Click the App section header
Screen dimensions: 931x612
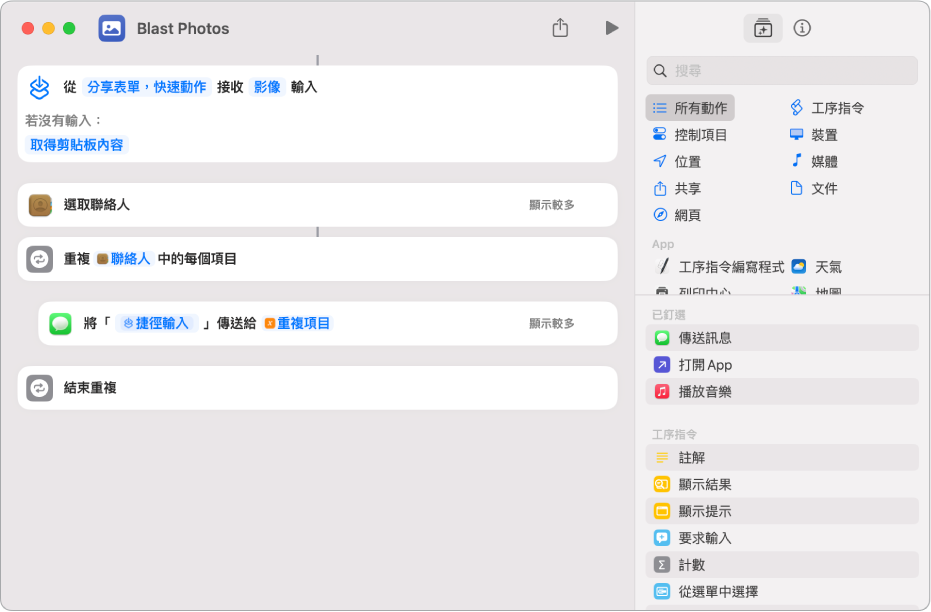(x=663, y=244)
